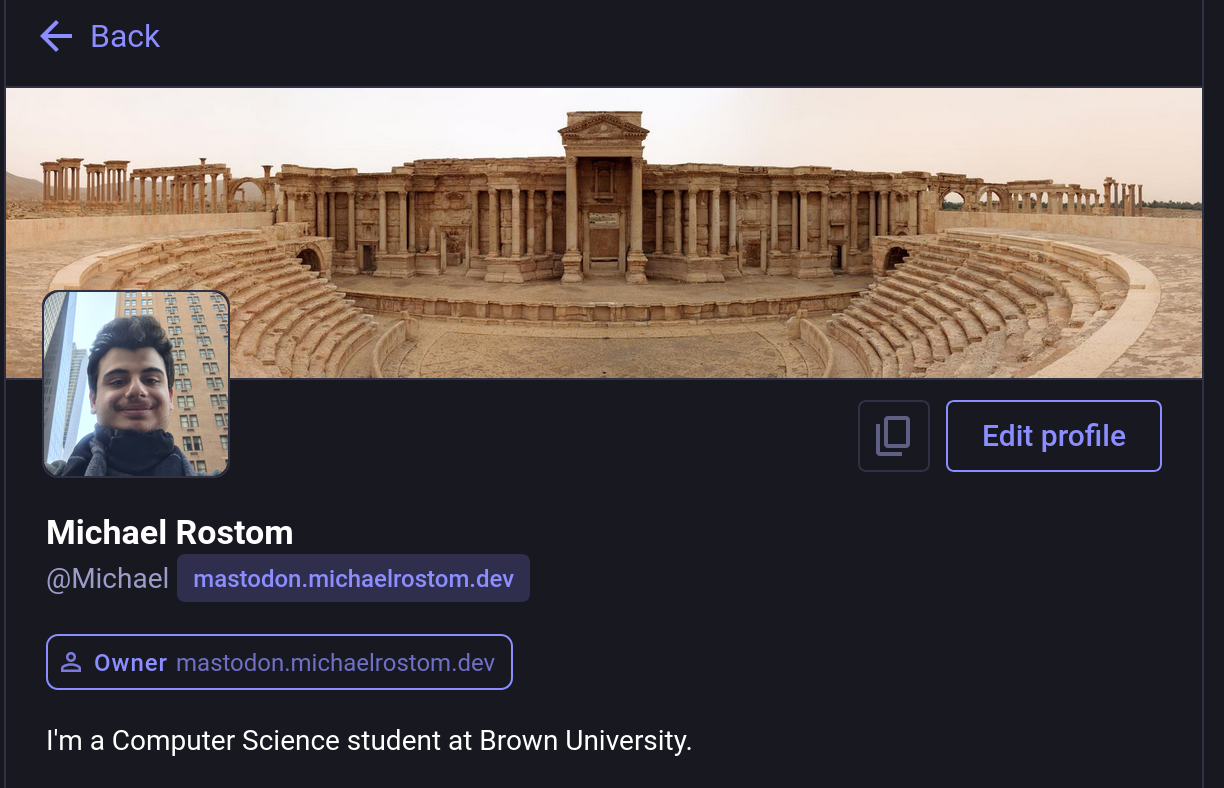Click the mastodon.michaelrostom.dev link in the Owner badge
This screenshot has width=1224, height=788.
pos(336,662)
